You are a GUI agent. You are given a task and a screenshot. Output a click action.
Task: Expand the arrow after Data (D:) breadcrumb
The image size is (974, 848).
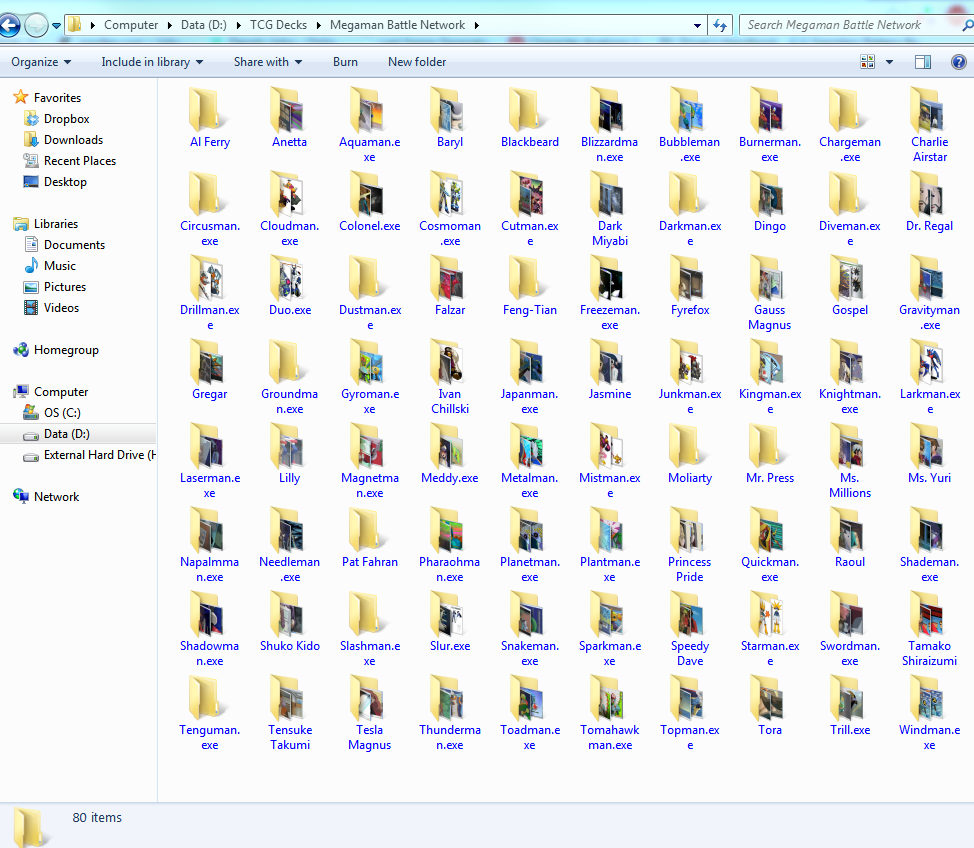239,25
